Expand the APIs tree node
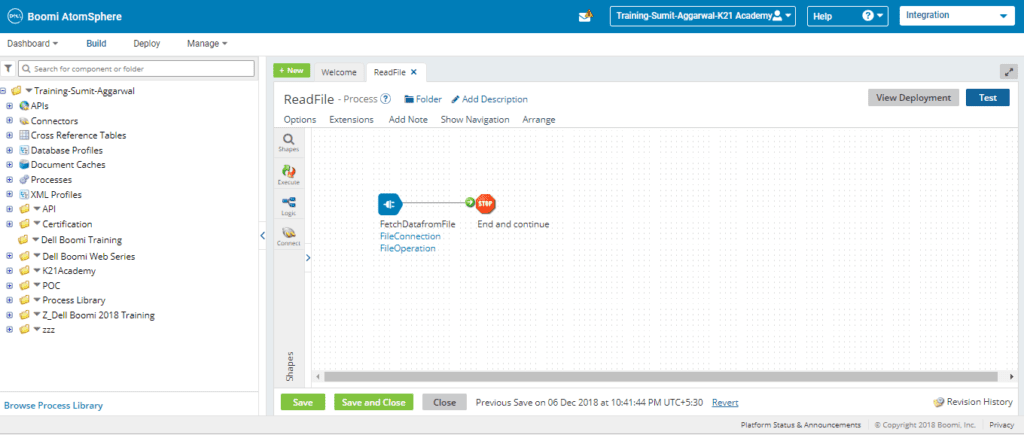 pyautogui.click(x=9, y=106)
